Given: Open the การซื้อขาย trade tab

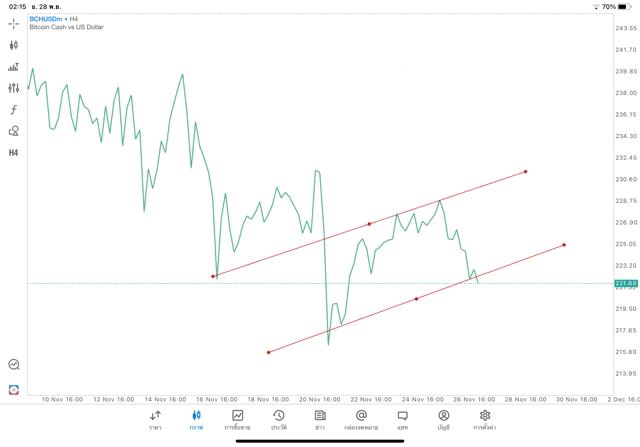Looking at the screenshot, I should pos(238,419).
